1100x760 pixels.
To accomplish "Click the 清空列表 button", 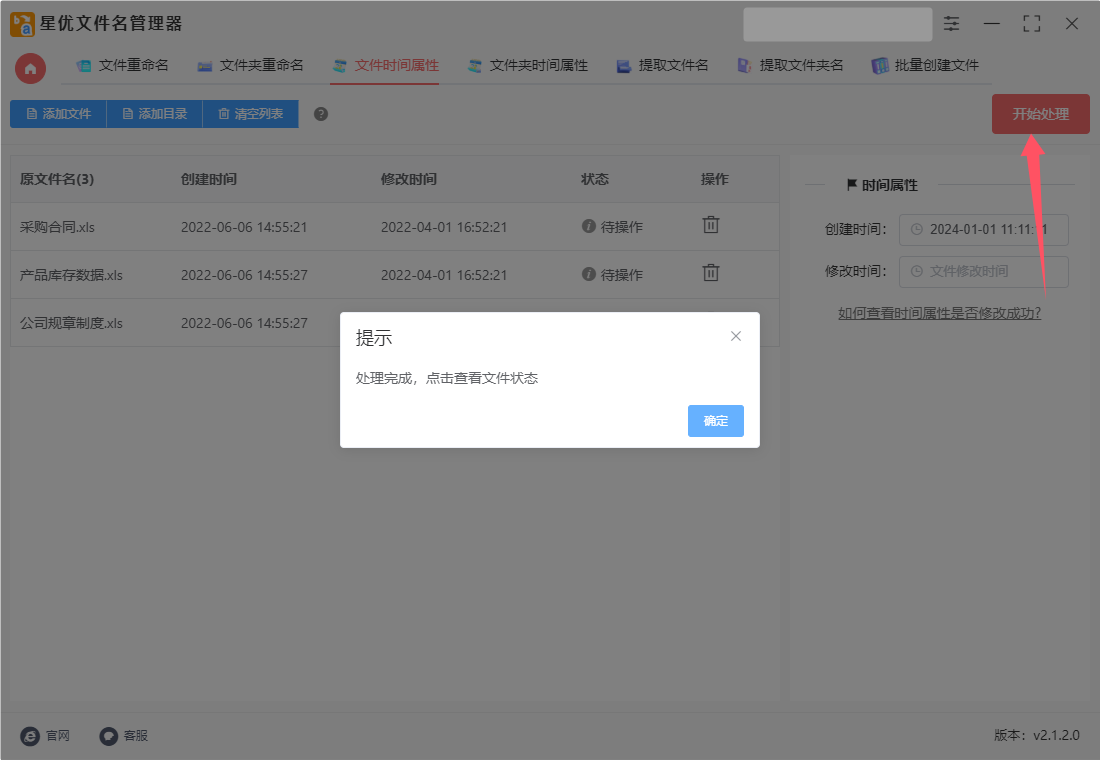I will 250,114.
